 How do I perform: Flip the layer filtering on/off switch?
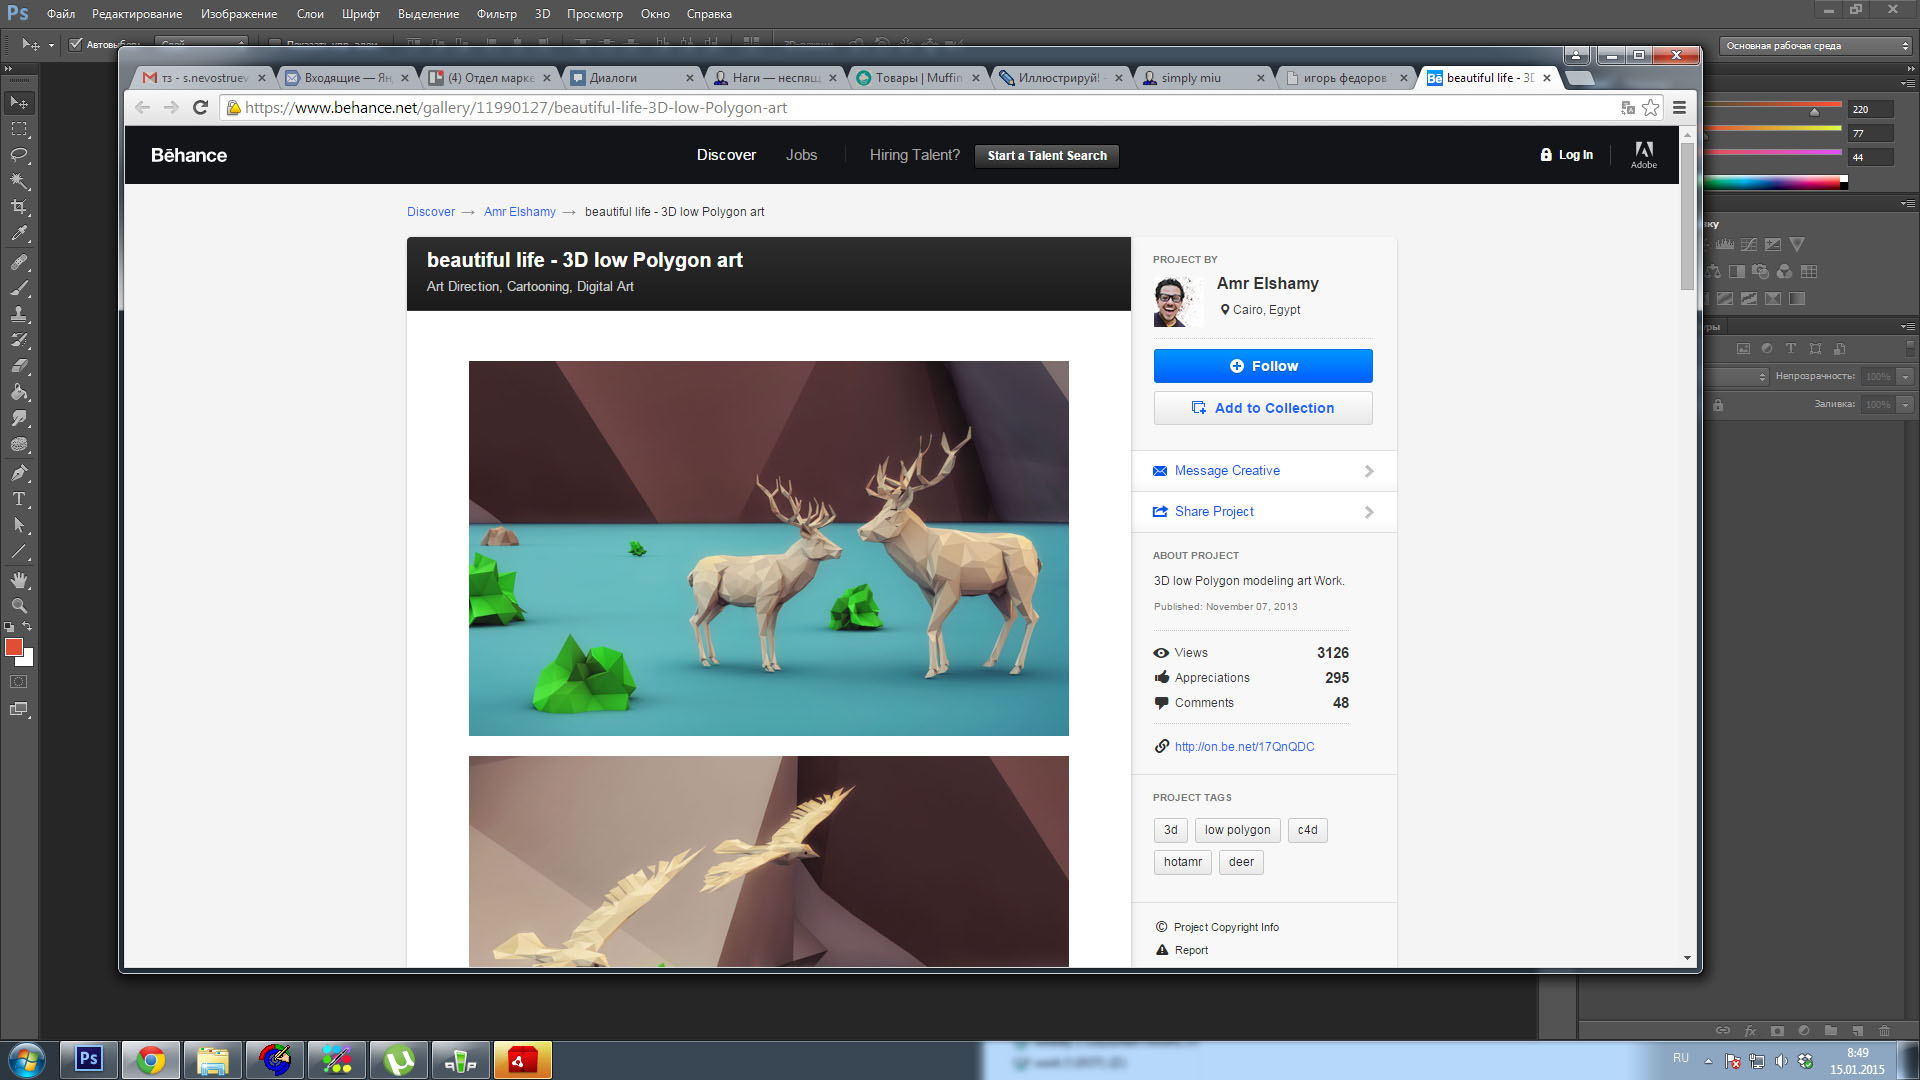pyautogui.click(x=1910, y=348)
